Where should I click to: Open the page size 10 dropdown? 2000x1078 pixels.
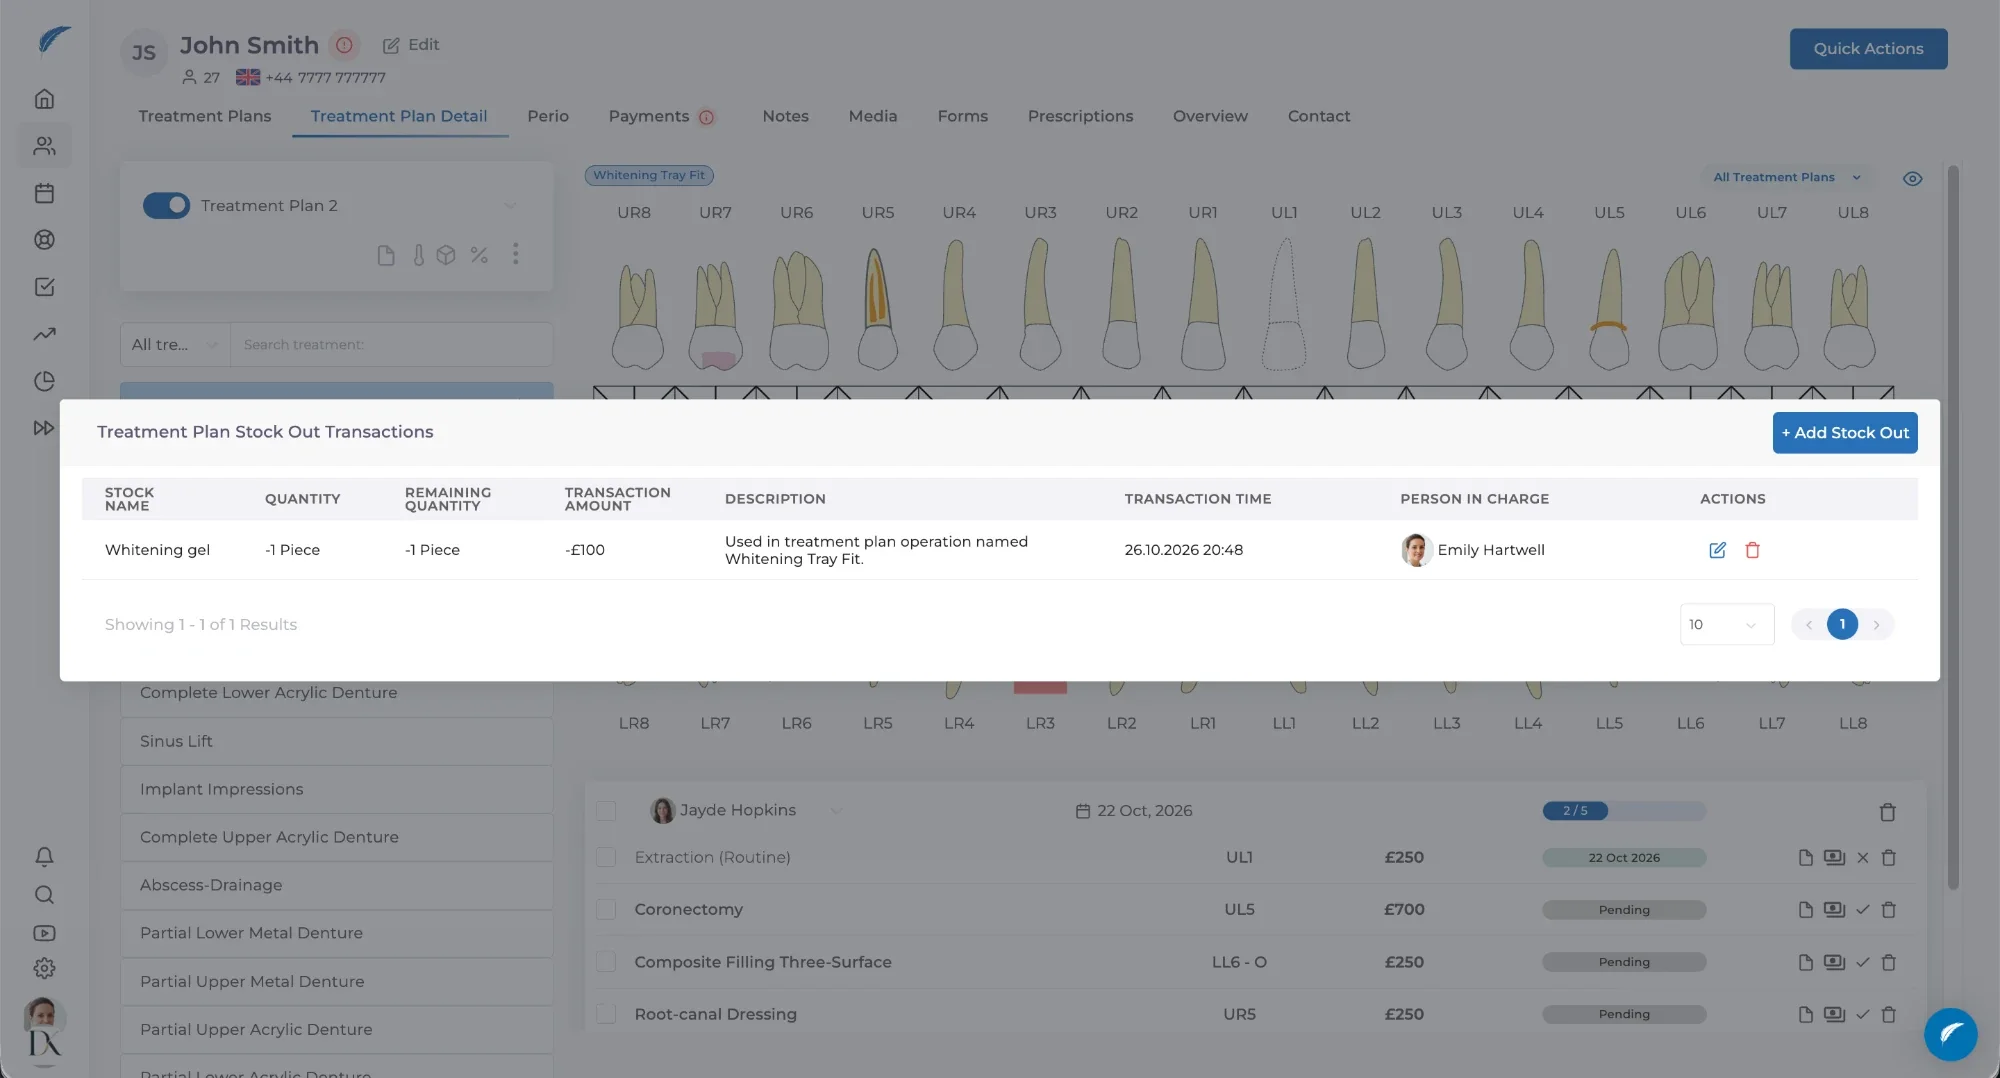coord(1727,624)
